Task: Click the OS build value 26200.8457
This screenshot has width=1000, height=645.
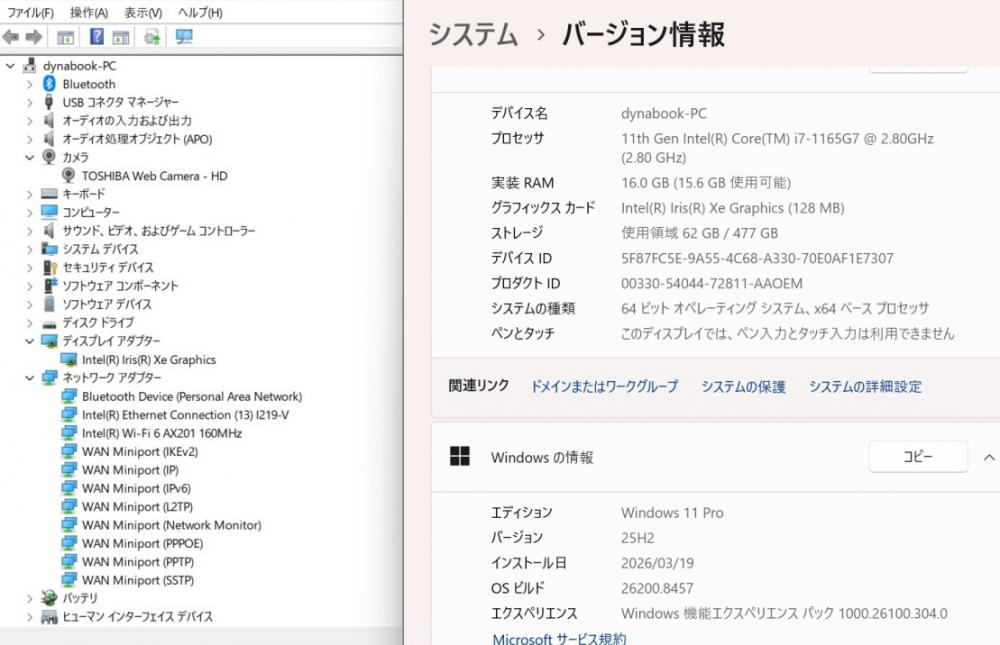Action: [x=657, y=588]
